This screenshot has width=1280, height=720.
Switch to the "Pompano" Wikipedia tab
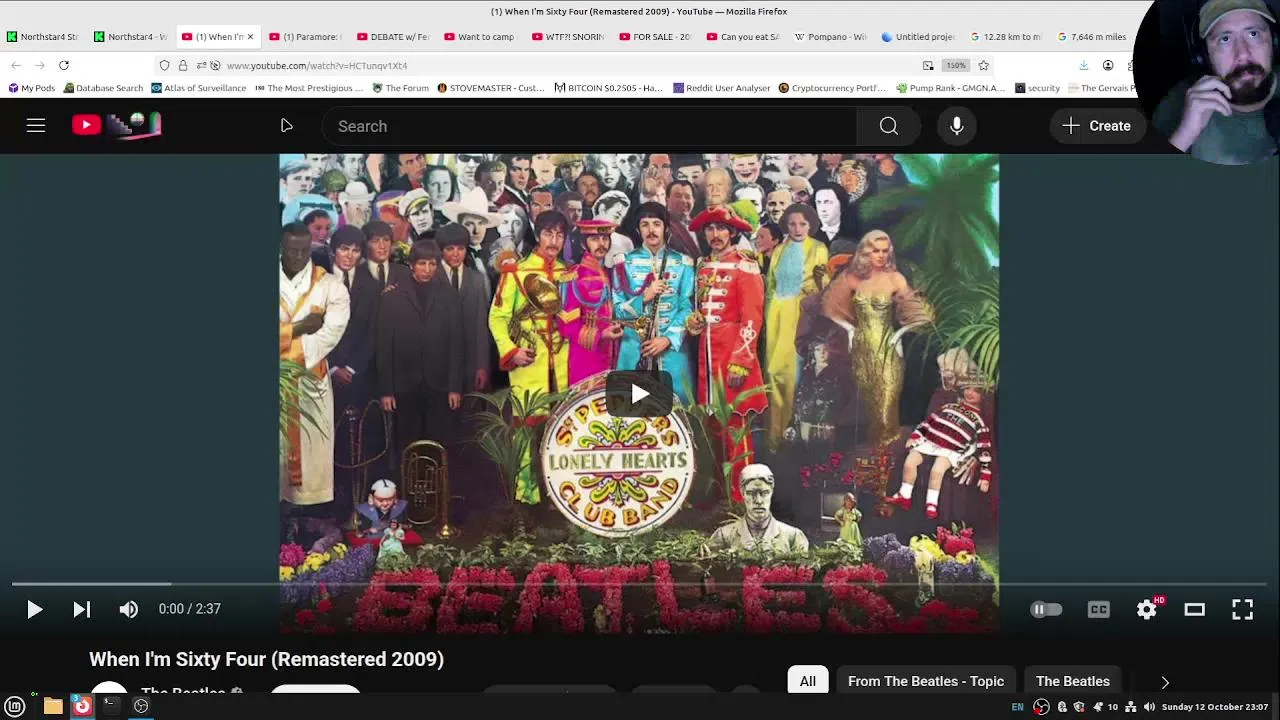click(830, 37)
